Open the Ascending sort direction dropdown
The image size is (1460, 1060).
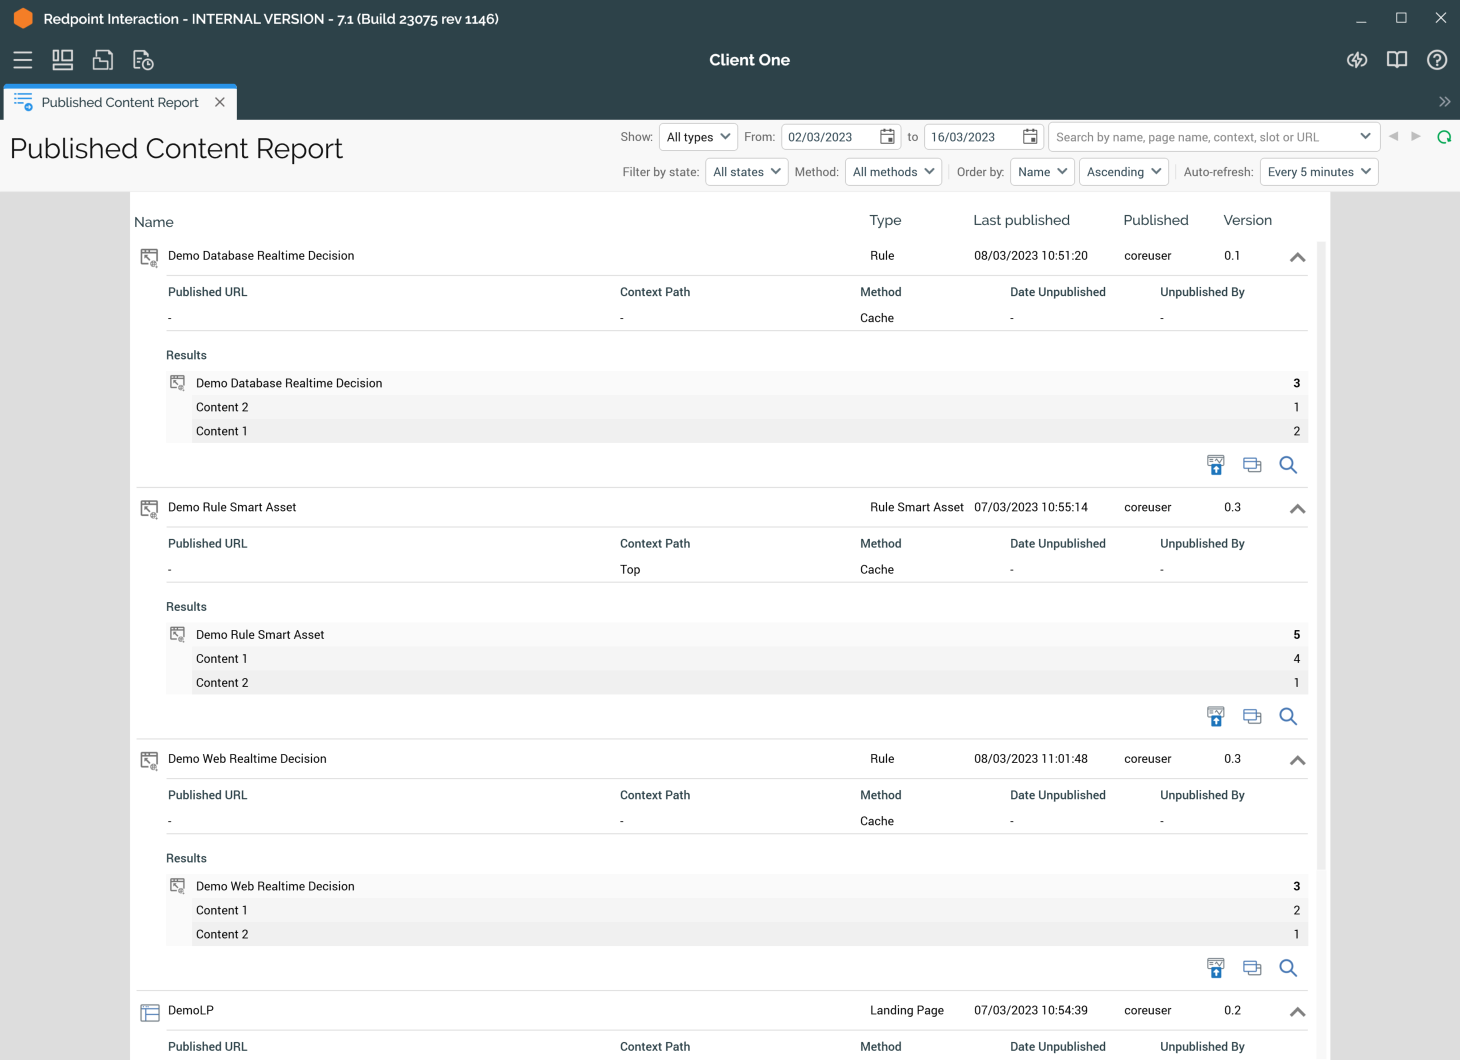coord(1123,172)
